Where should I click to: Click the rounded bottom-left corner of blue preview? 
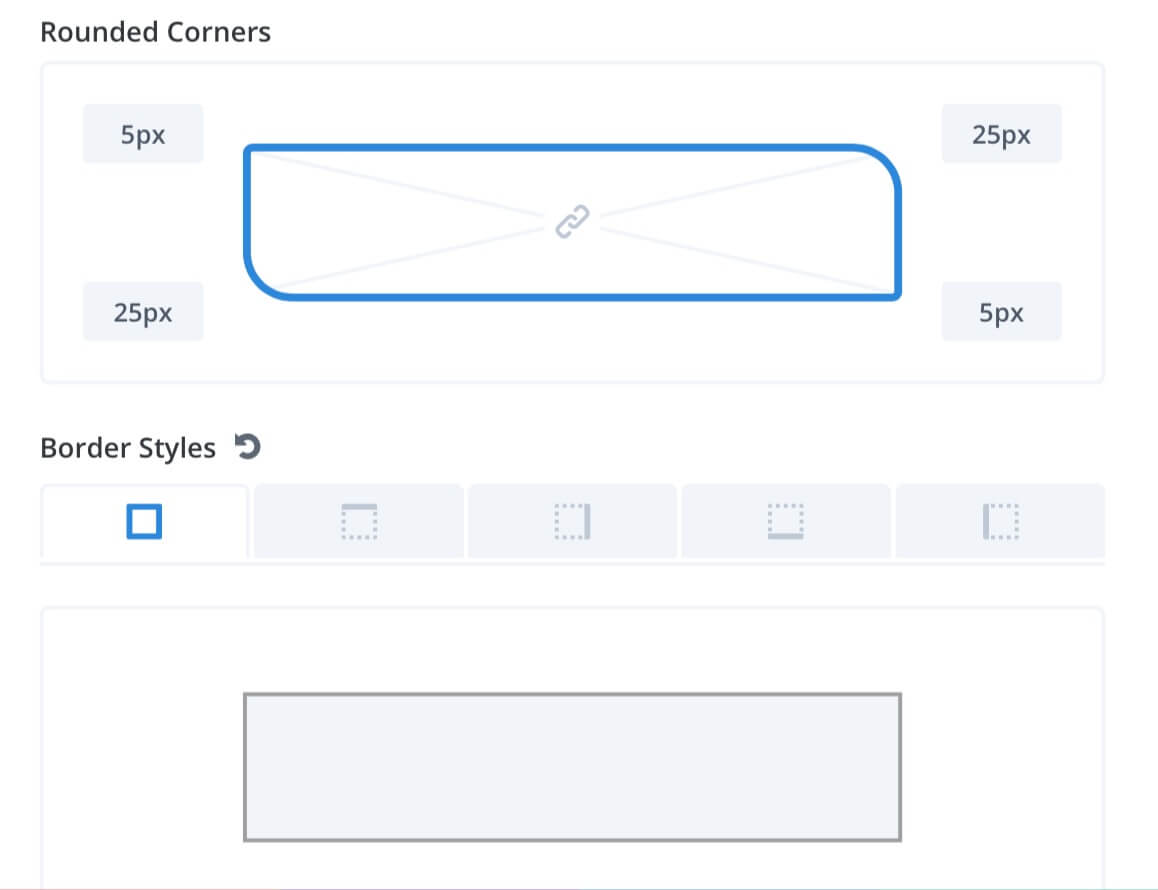pyautogui.click(x=264, y=281)
